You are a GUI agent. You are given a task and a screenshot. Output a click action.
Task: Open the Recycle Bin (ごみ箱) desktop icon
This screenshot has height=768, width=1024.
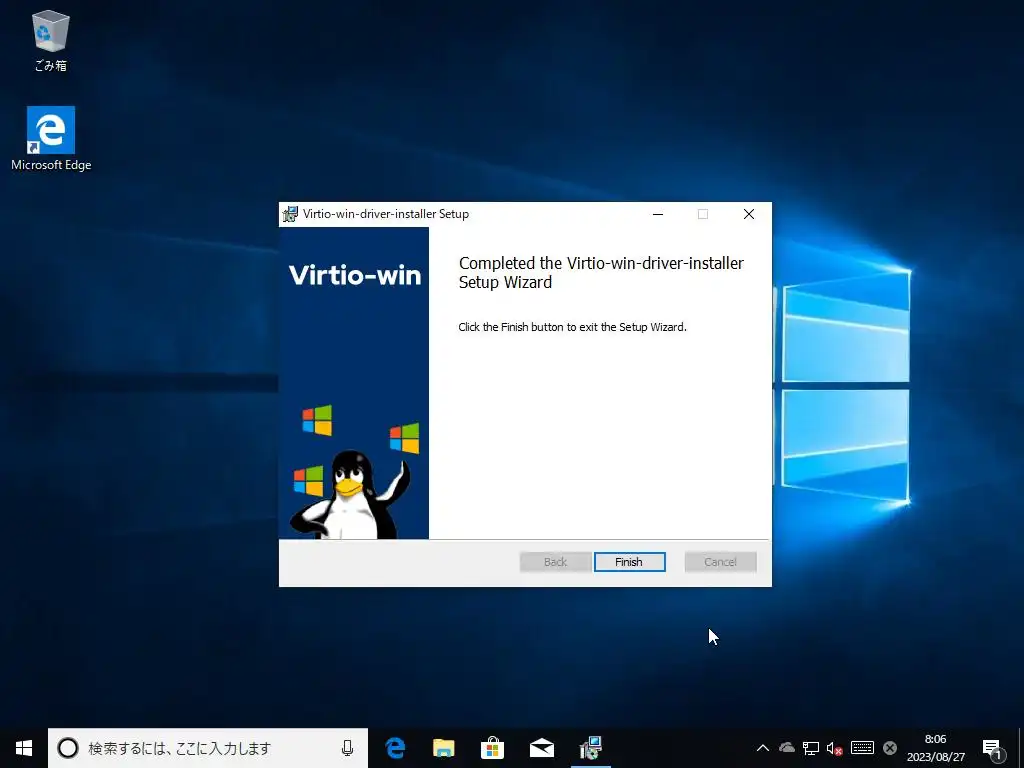[50, 40]
